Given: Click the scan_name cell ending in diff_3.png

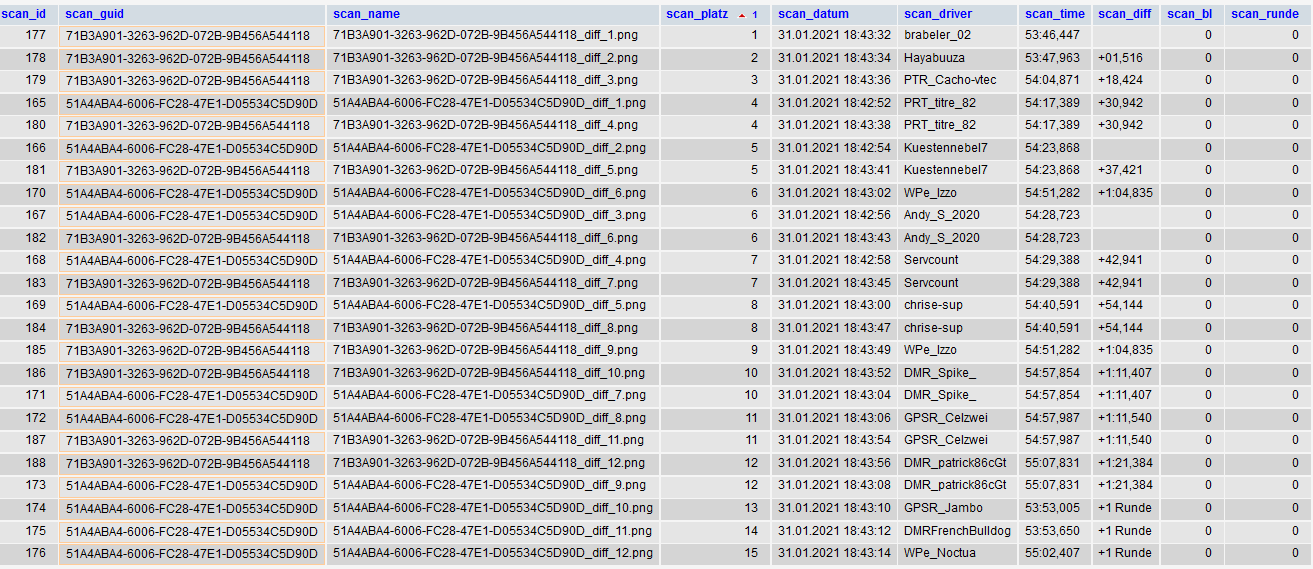Looking at the screenshot, I should click(x=485, y=80).
